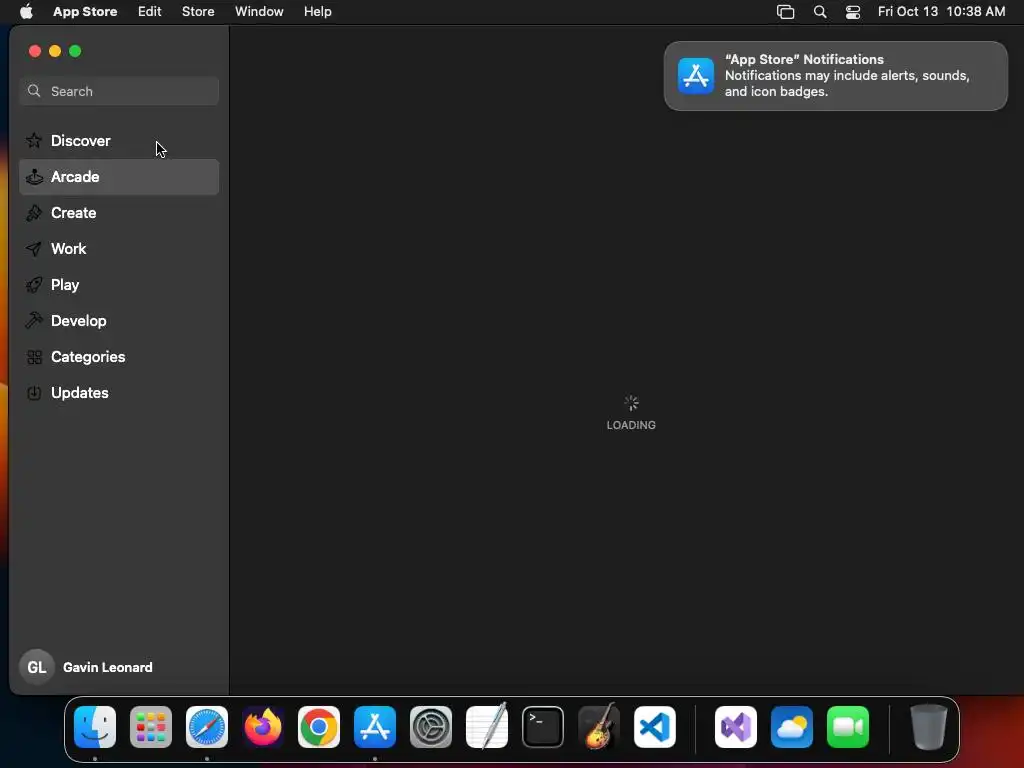Viewport: 1024px width, 768px height.
Task: Open the Help menu
Action: [317, 12]
